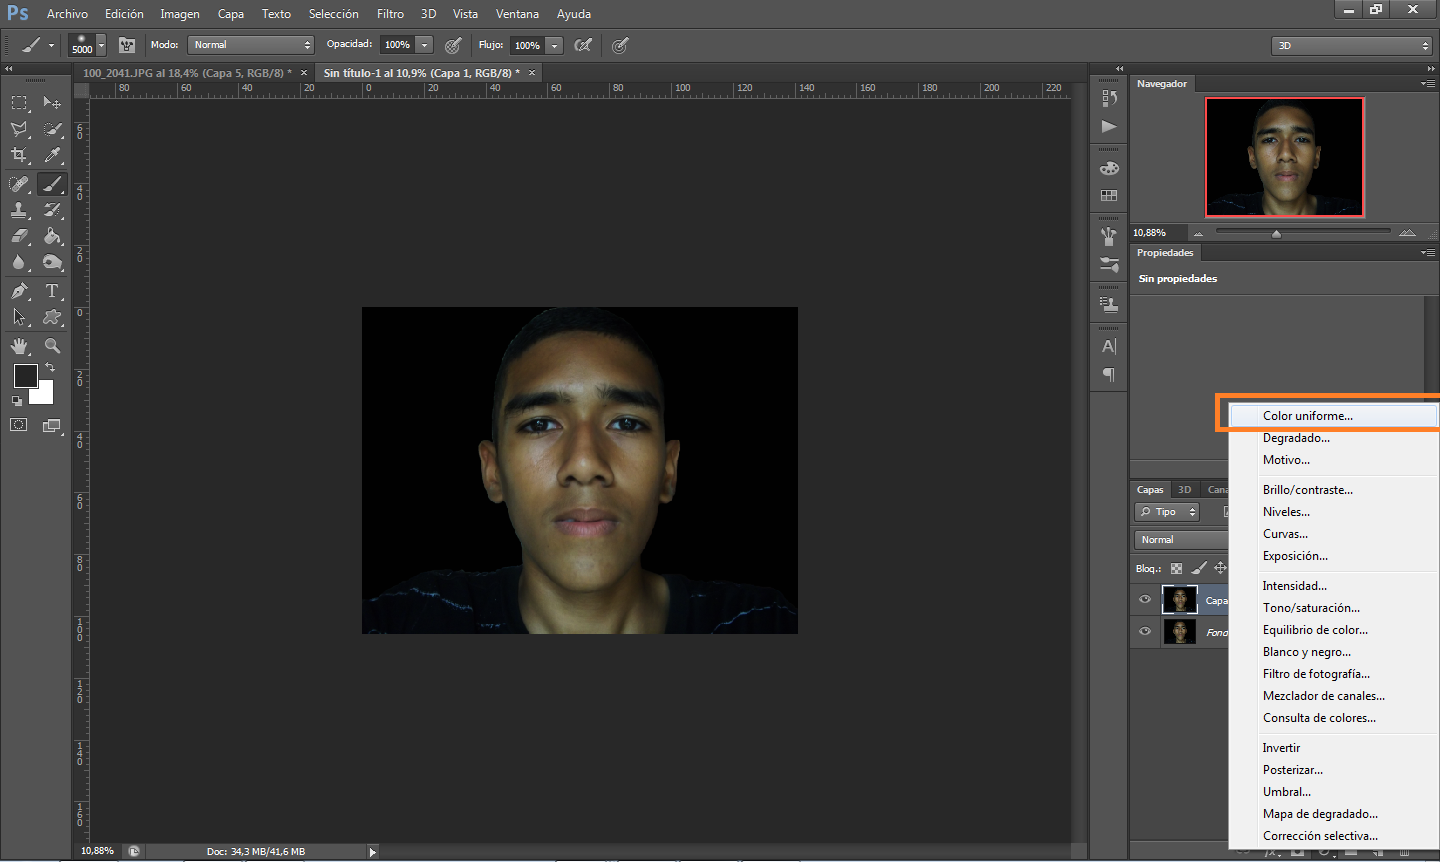This screenshot has height=862, width=1440.
Task: Hide the Capa layer with eye icon
Action: tap(1145, 600)
